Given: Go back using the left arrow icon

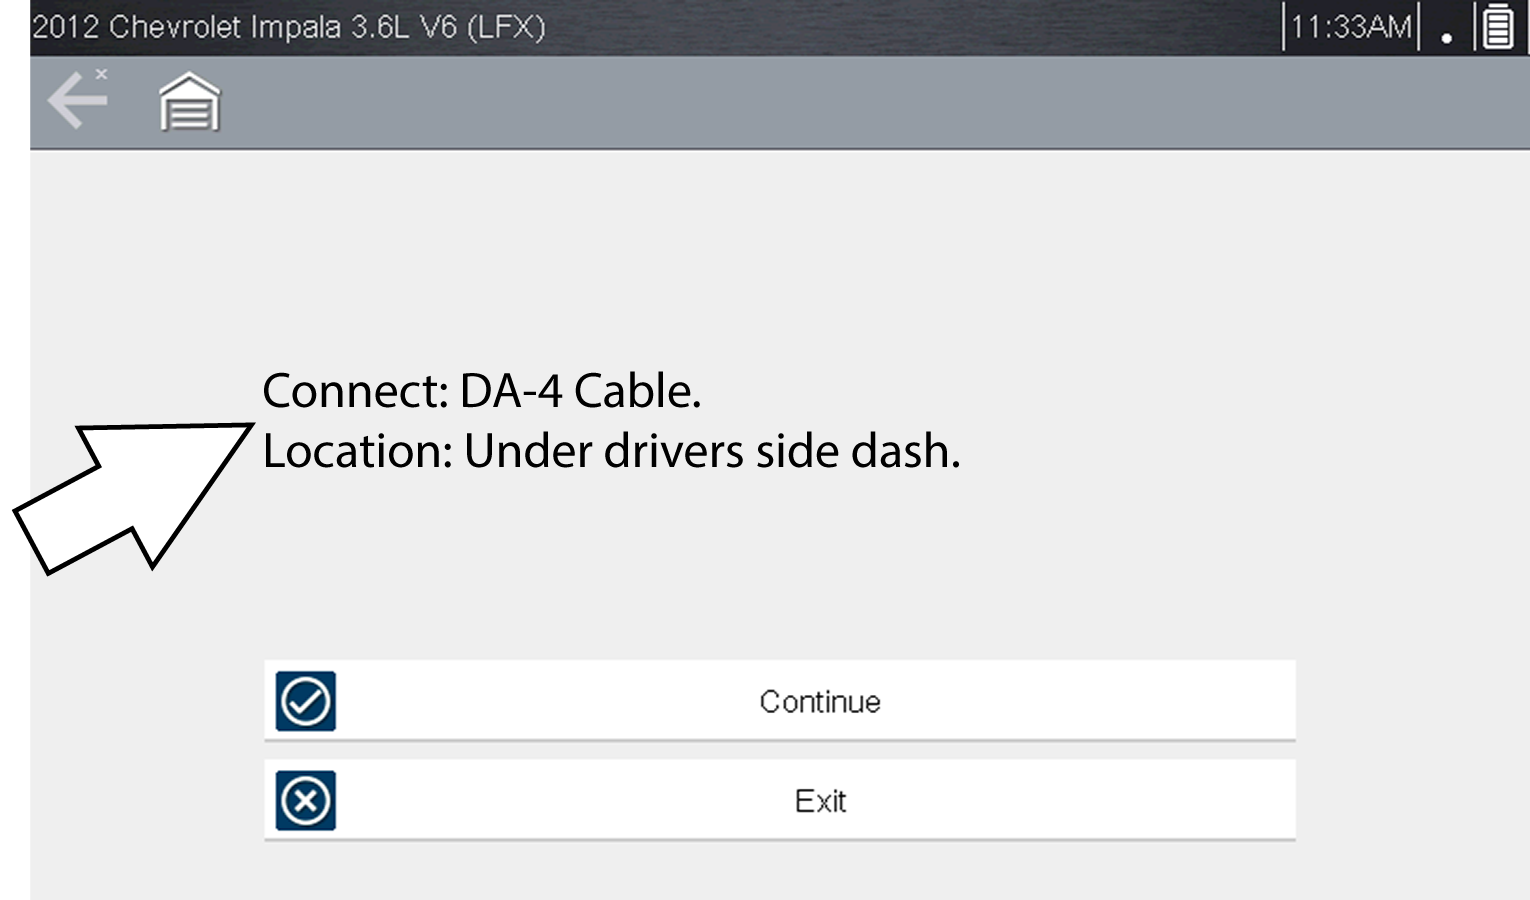Looking at the screenshot, I should point(76,101).
